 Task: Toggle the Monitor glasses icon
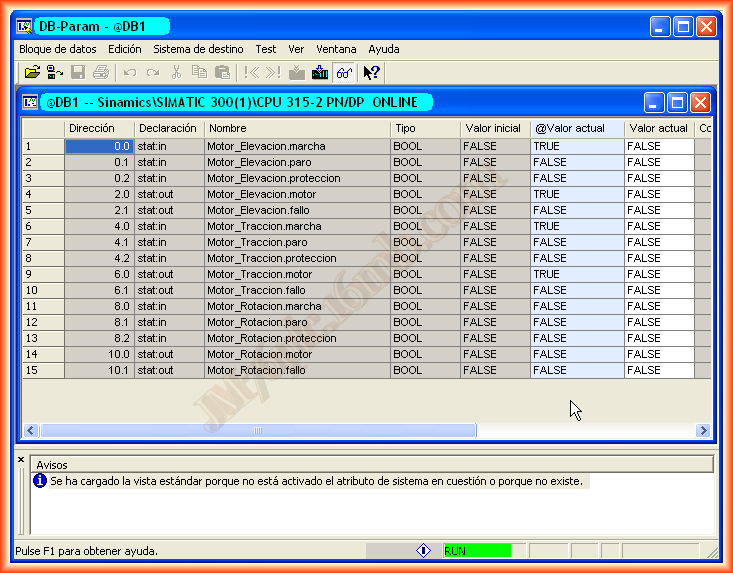pos(343,72)
